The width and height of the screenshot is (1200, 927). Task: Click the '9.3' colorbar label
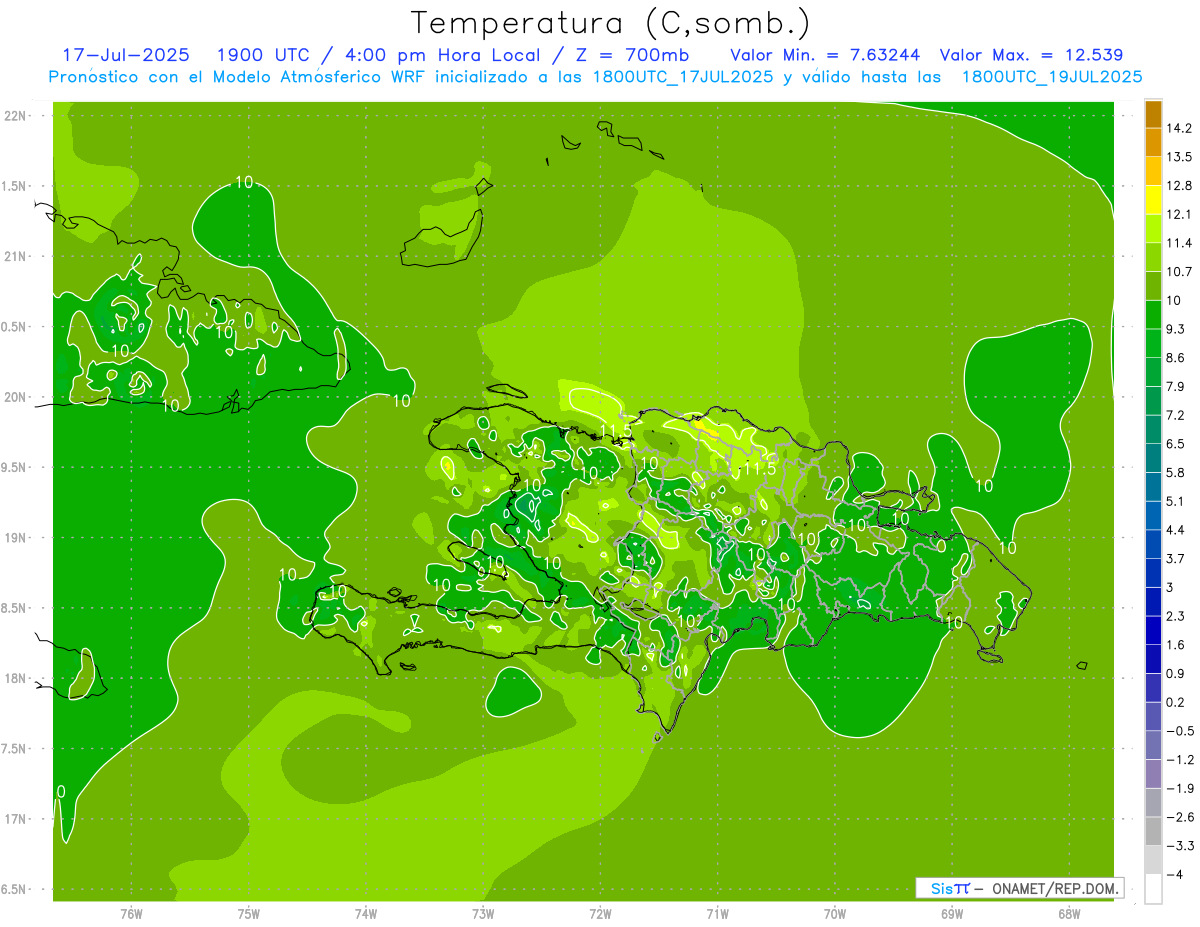tap(1176, 329)
